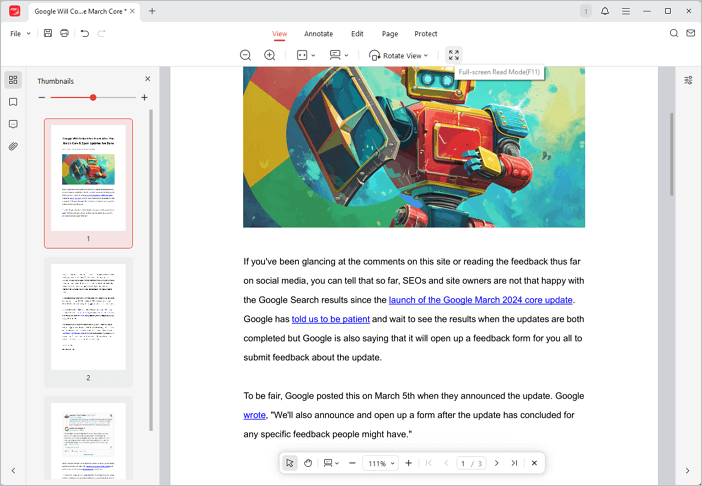Select the Hand tool in floating bar

point(308,463)
